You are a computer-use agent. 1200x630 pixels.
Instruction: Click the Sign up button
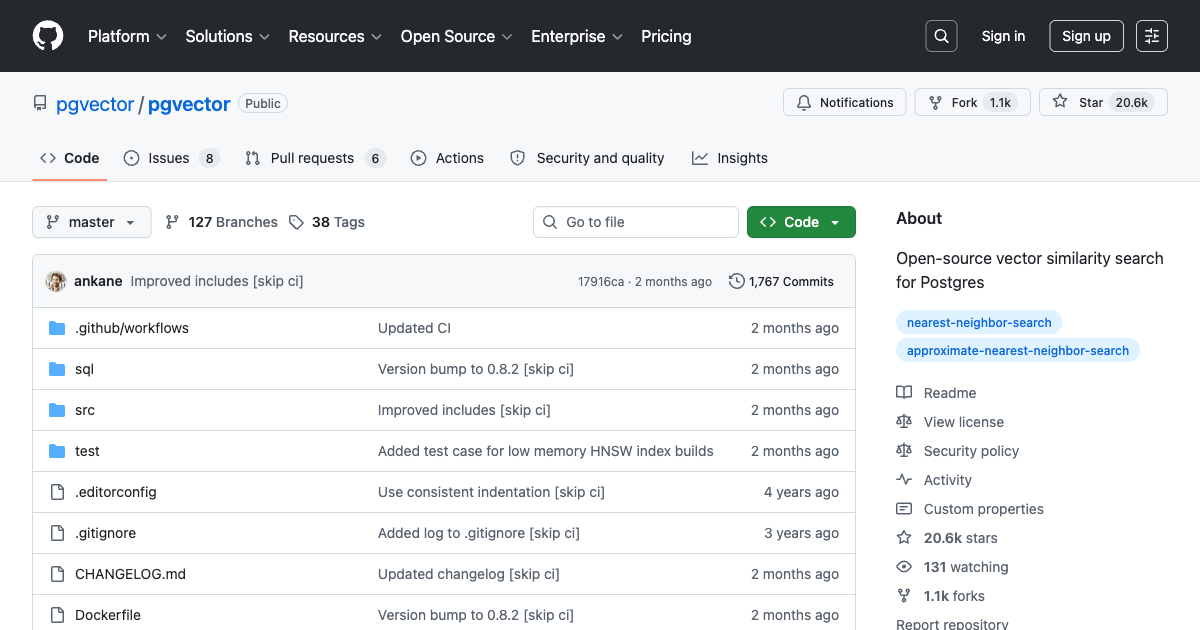[1086, 36]
